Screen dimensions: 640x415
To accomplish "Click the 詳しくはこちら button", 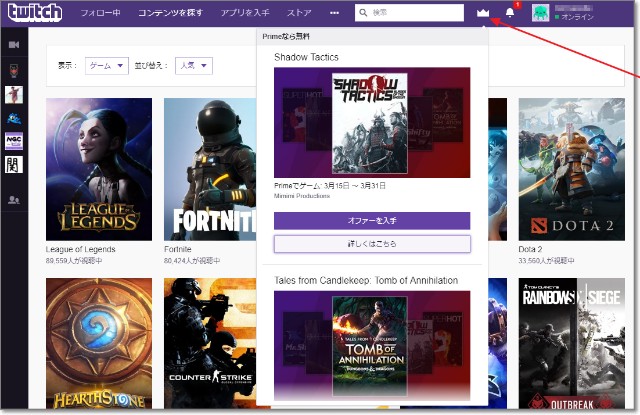I will click(x=371, y=244).
